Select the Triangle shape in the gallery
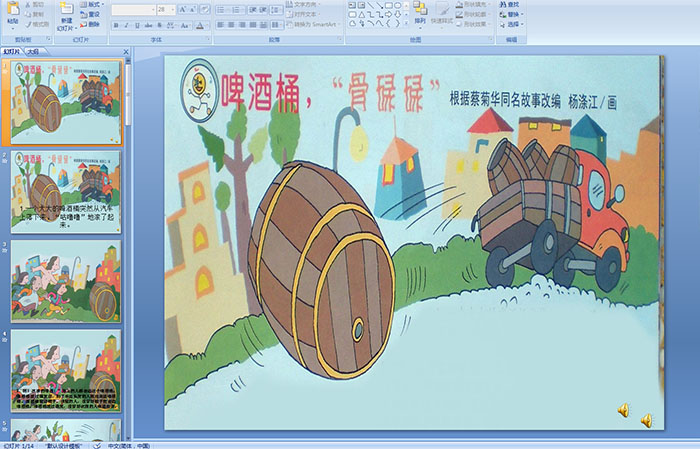 tap(362, 15)
